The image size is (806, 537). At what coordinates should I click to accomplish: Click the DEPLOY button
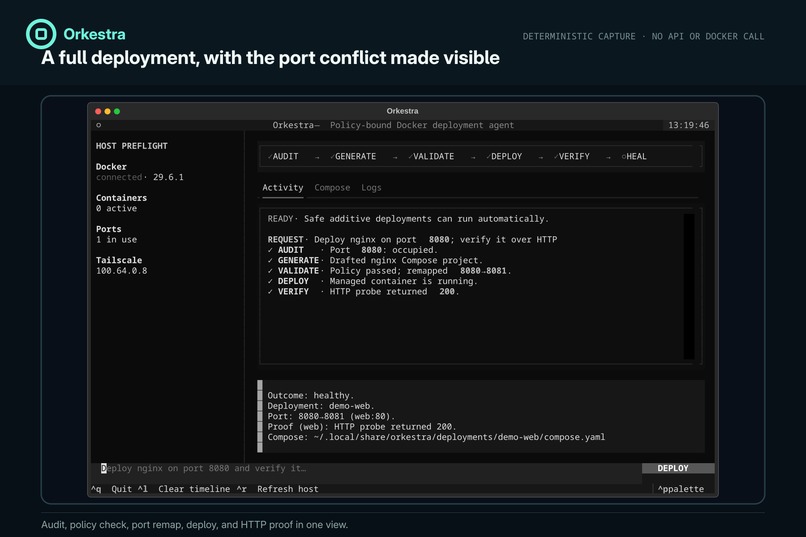pyautogui.click(x=677, y=468)
